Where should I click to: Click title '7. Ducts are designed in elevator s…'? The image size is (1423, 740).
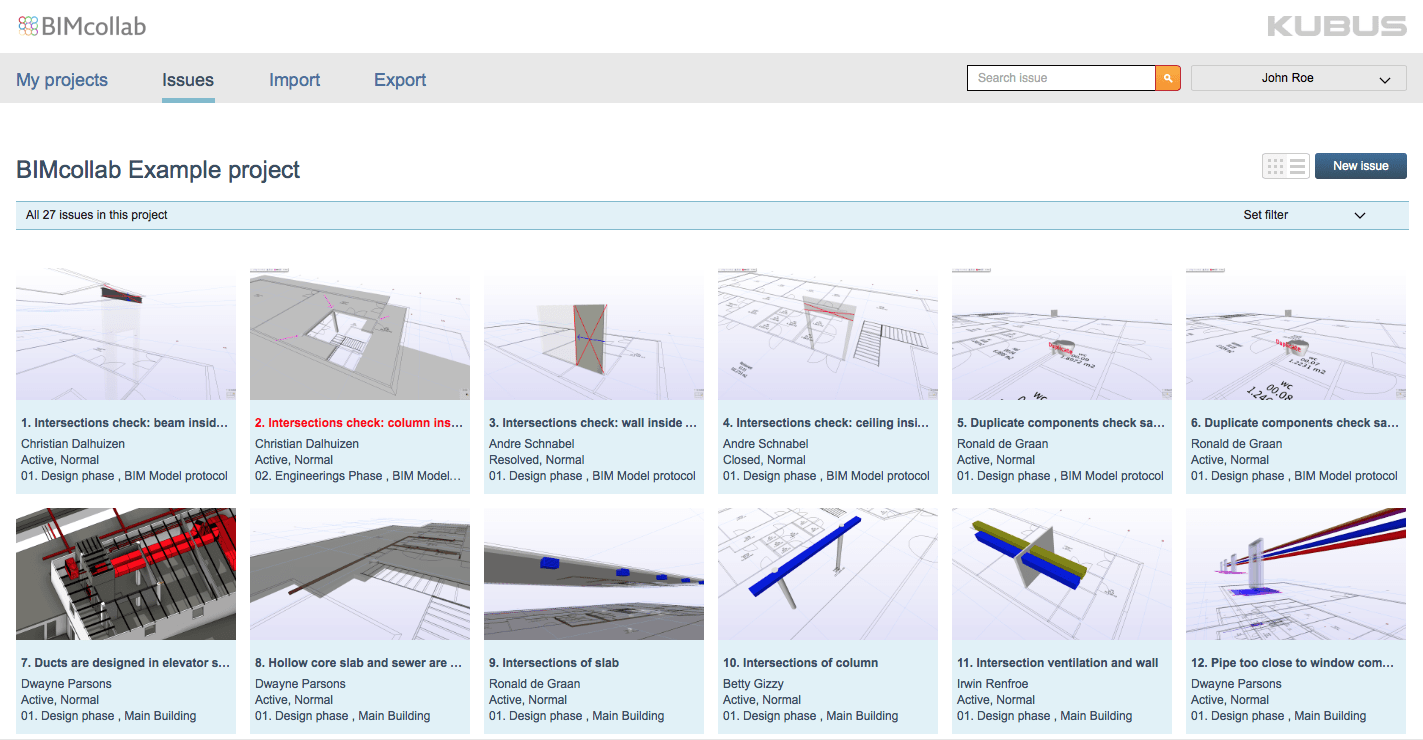point(125,663)
